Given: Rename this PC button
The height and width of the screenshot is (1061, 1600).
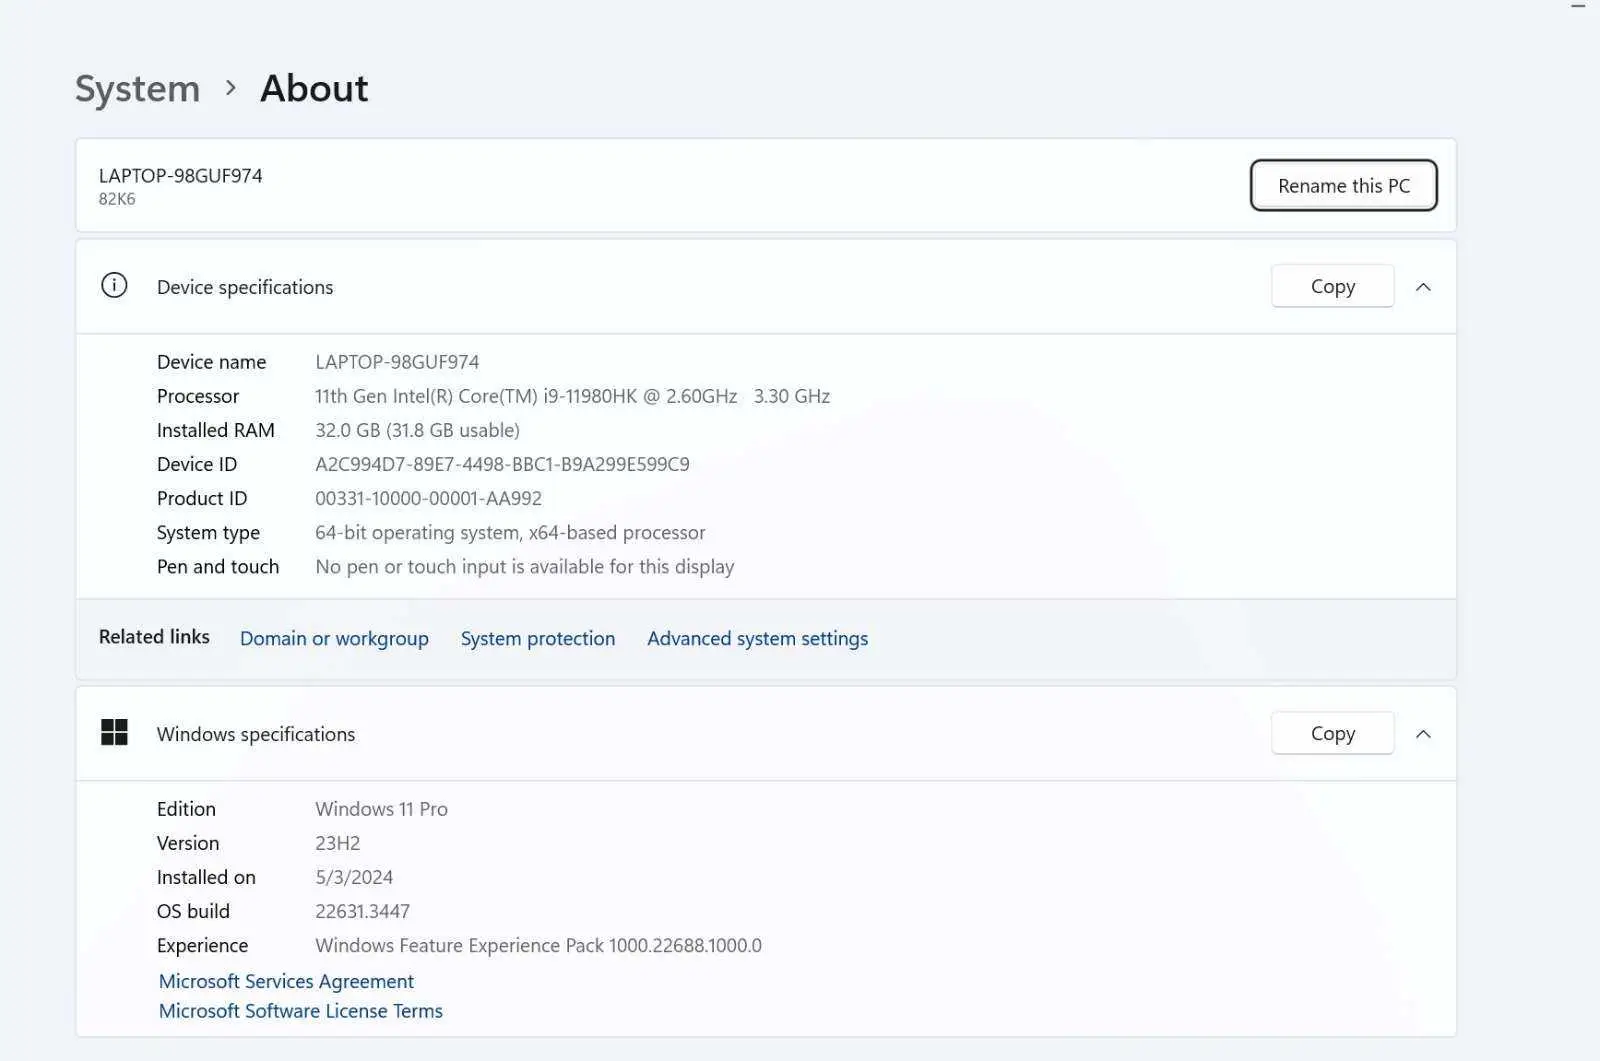Looking at the screenshot, I should pyautogui.click(x=1343, y=186).
